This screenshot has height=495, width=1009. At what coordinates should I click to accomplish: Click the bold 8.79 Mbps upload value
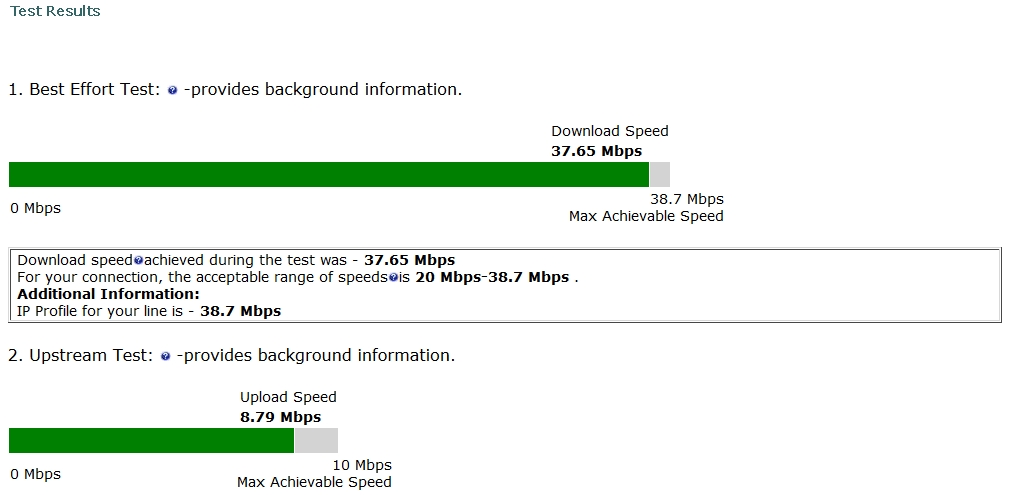280,417
